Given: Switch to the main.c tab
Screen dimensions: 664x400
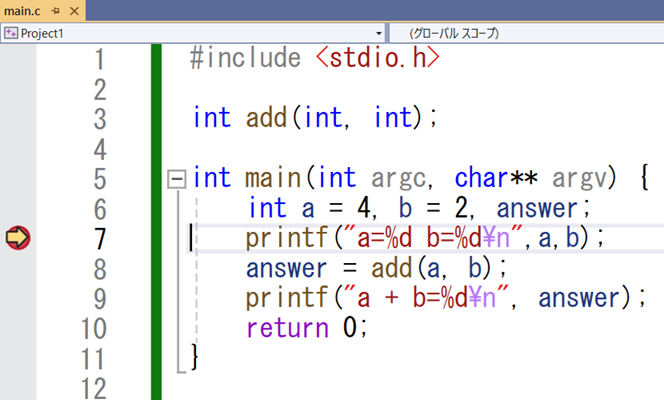Looking at the screenshot, I should click(x=23, y=11).
